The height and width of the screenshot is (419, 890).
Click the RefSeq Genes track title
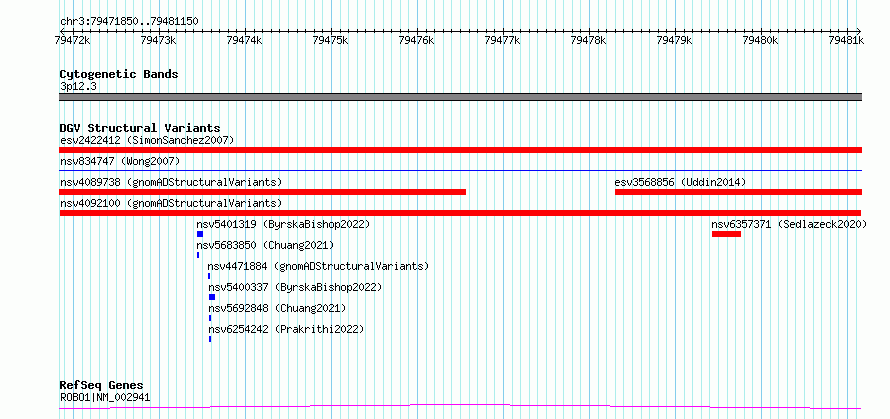click(x=101, y=386)
